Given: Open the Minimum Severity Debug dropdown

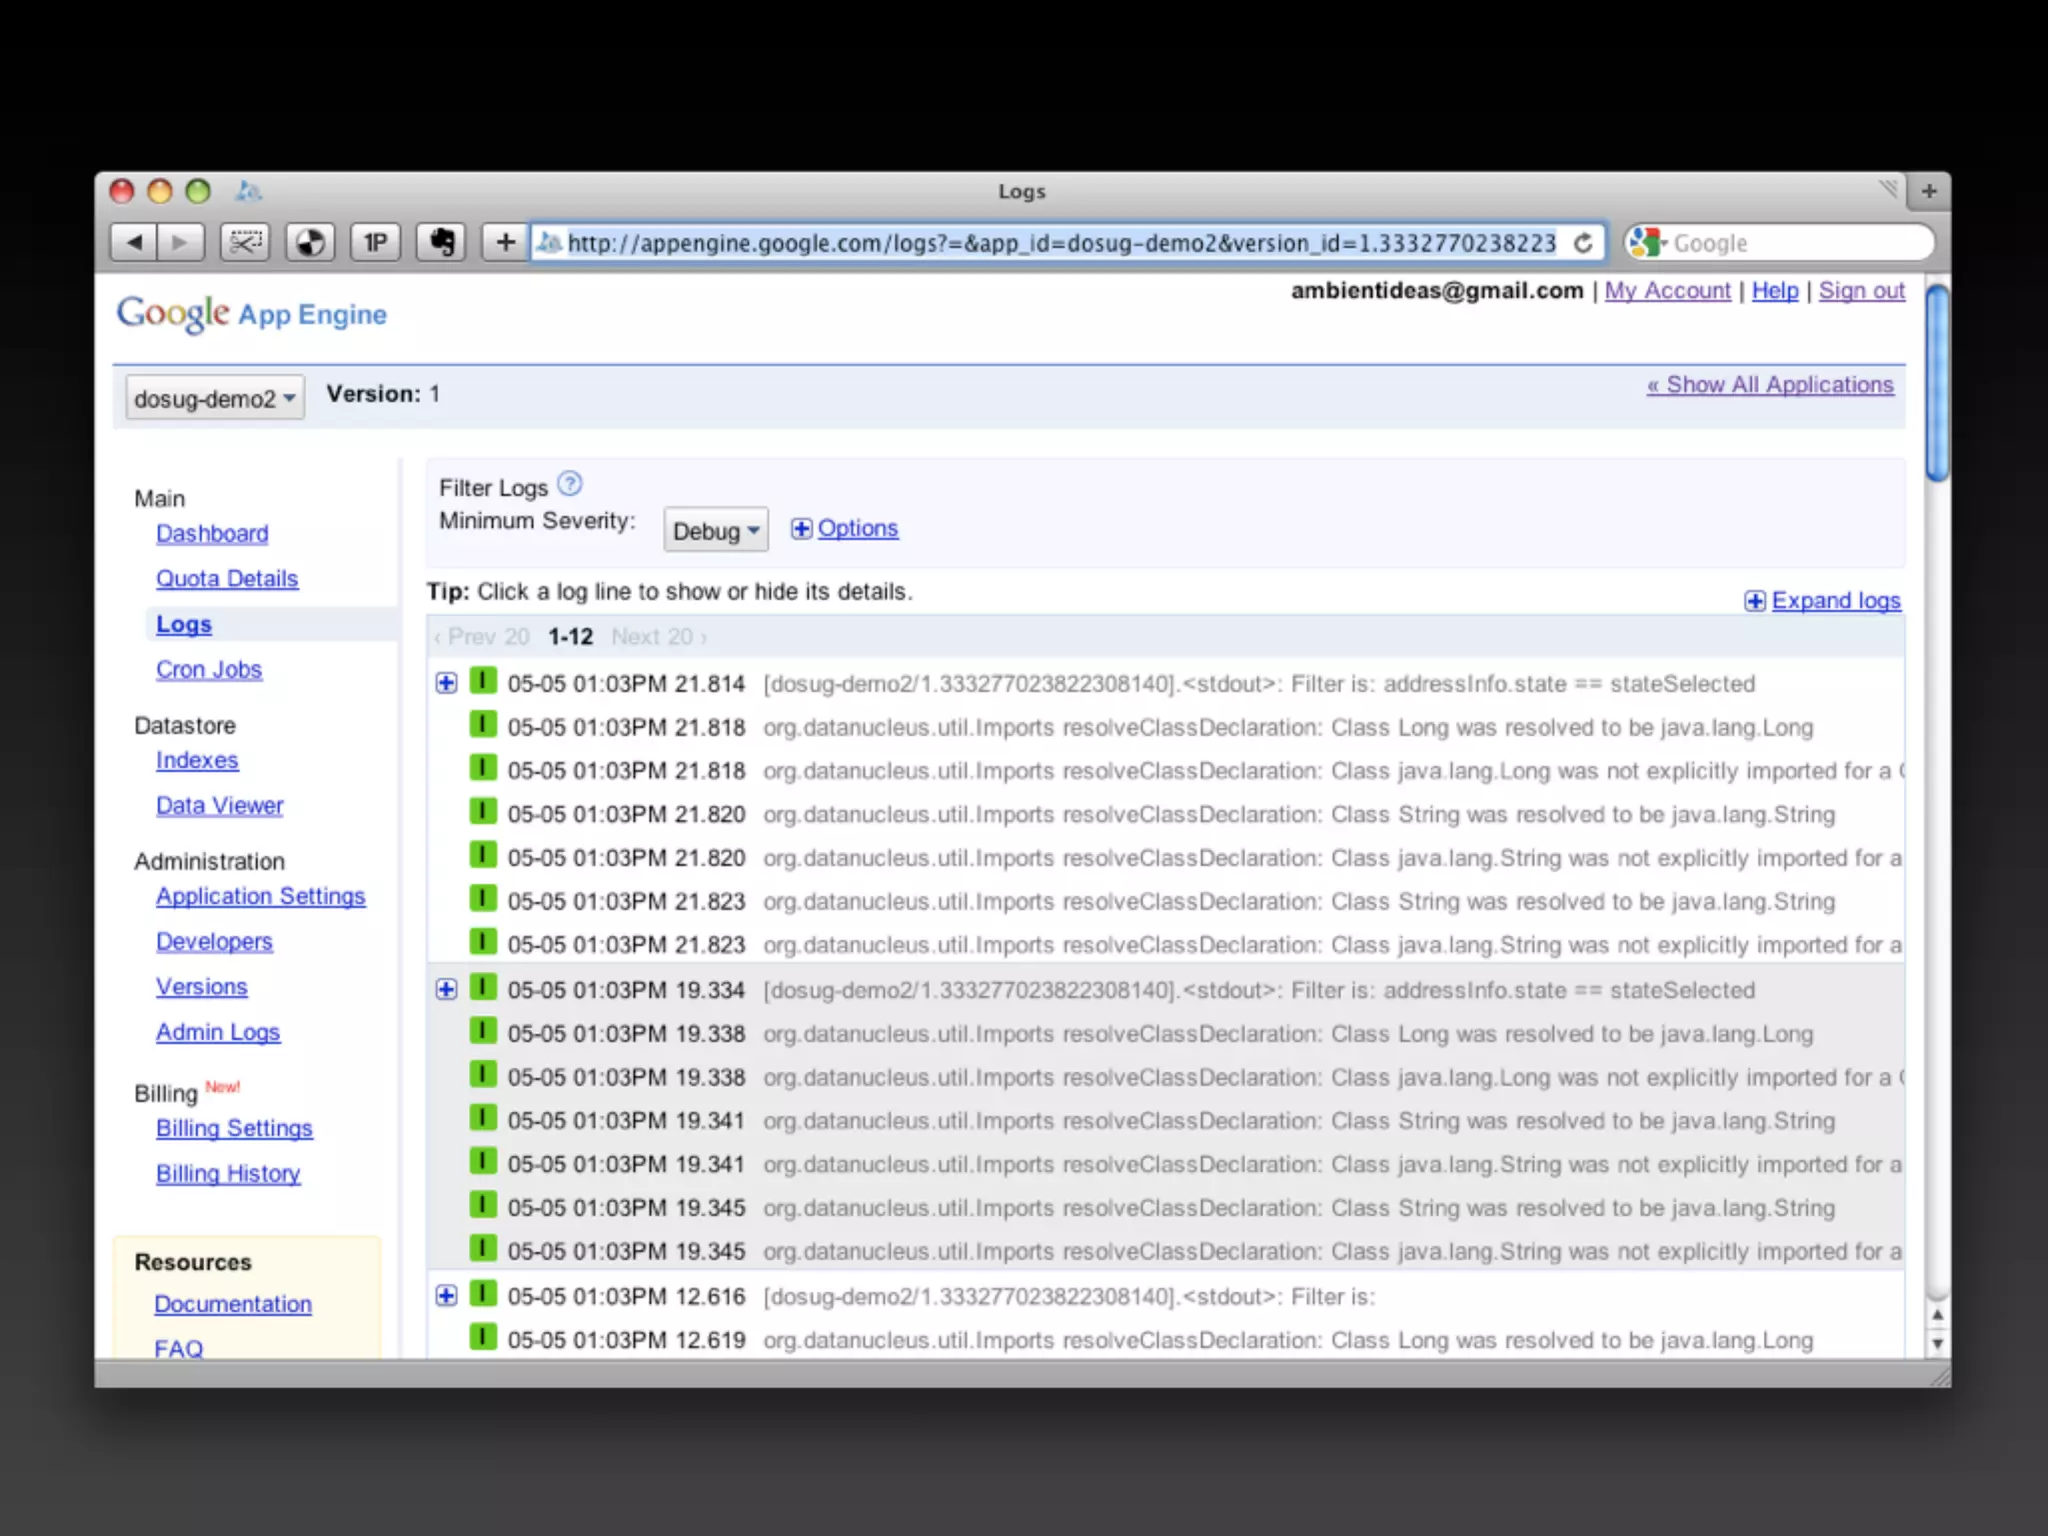Looking at the screenshot, I should [x=715, y=530].
